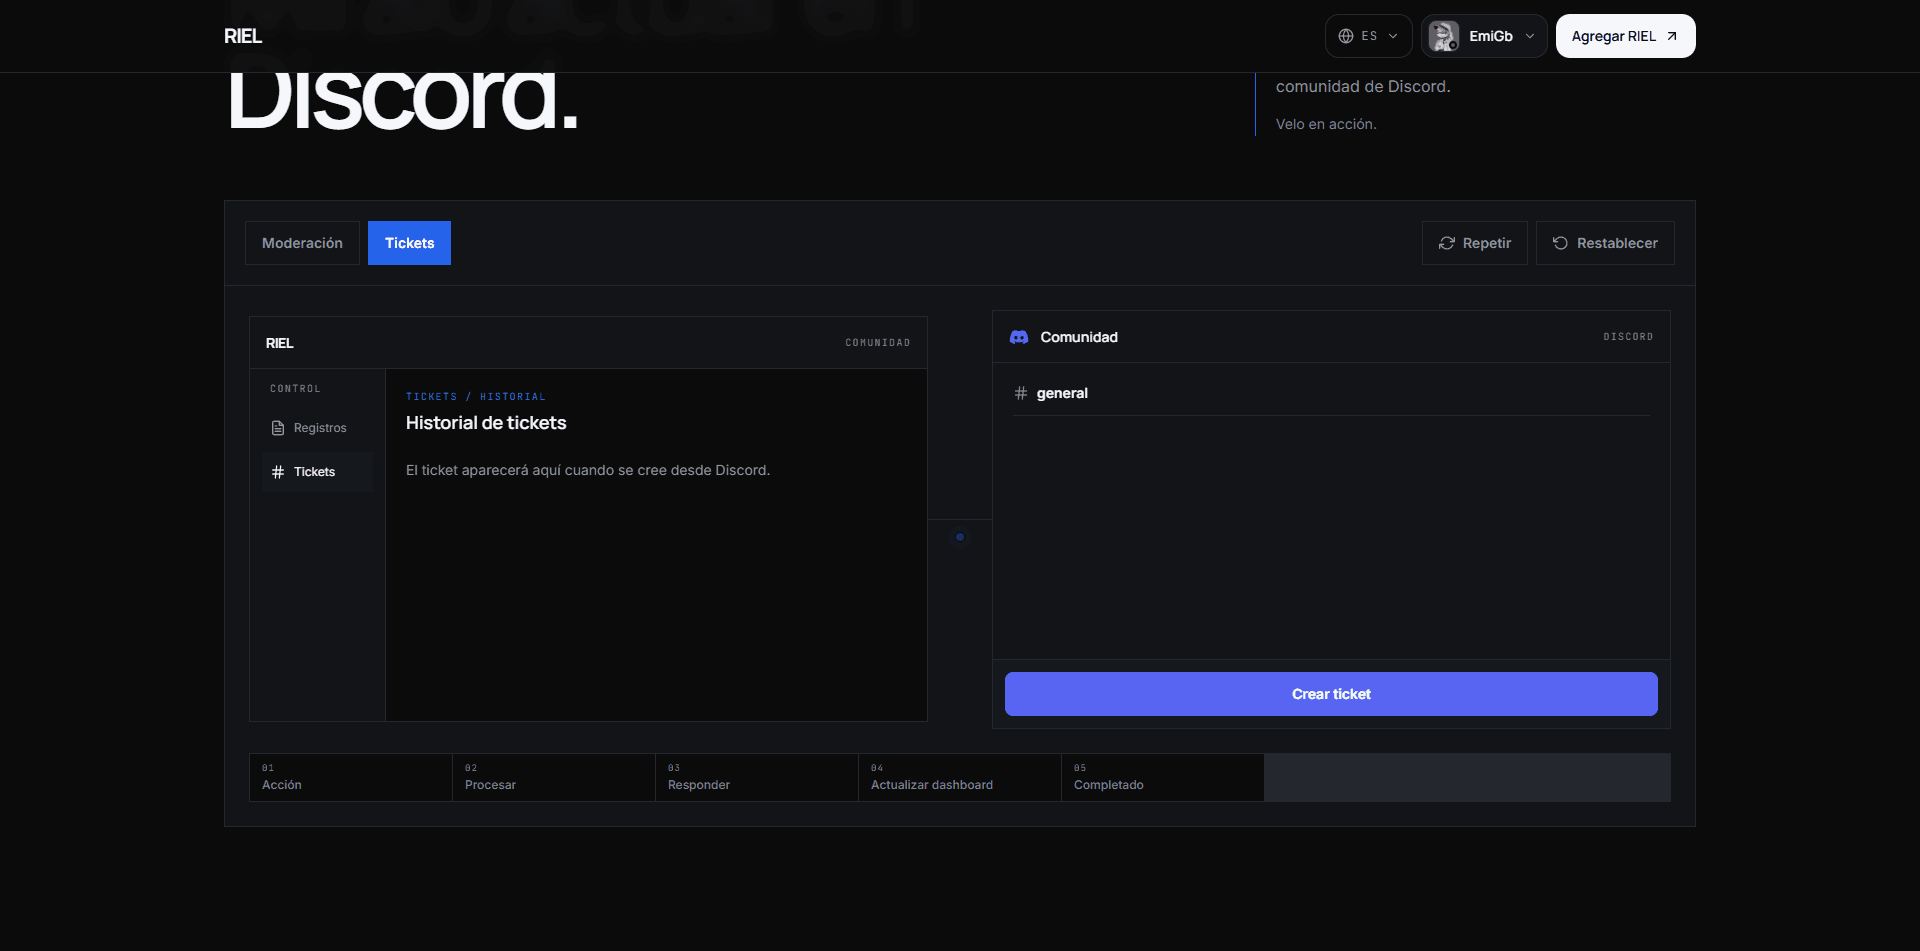Click the EmiGb avatar picture

pos(1443,36)
